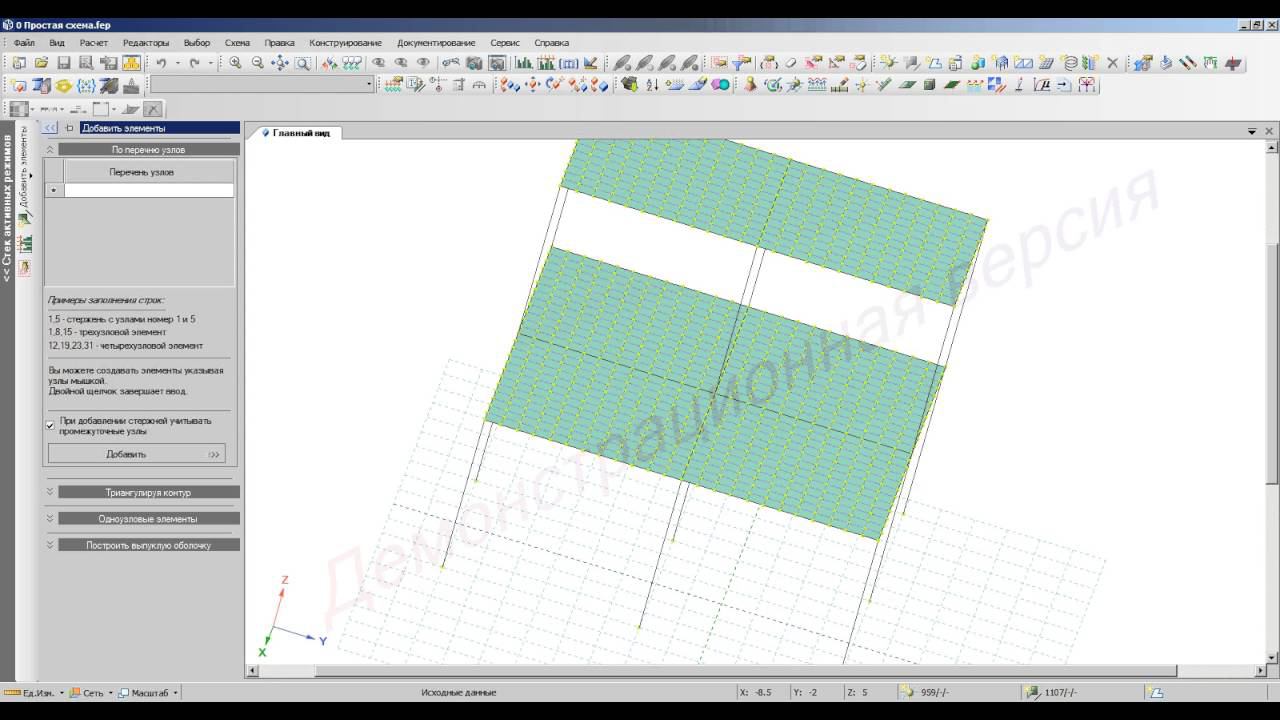This screenshot has width=1280, height=720.
Task: Open the Редакторы menu
Action: pyautogui.click(x=146, y=43)
